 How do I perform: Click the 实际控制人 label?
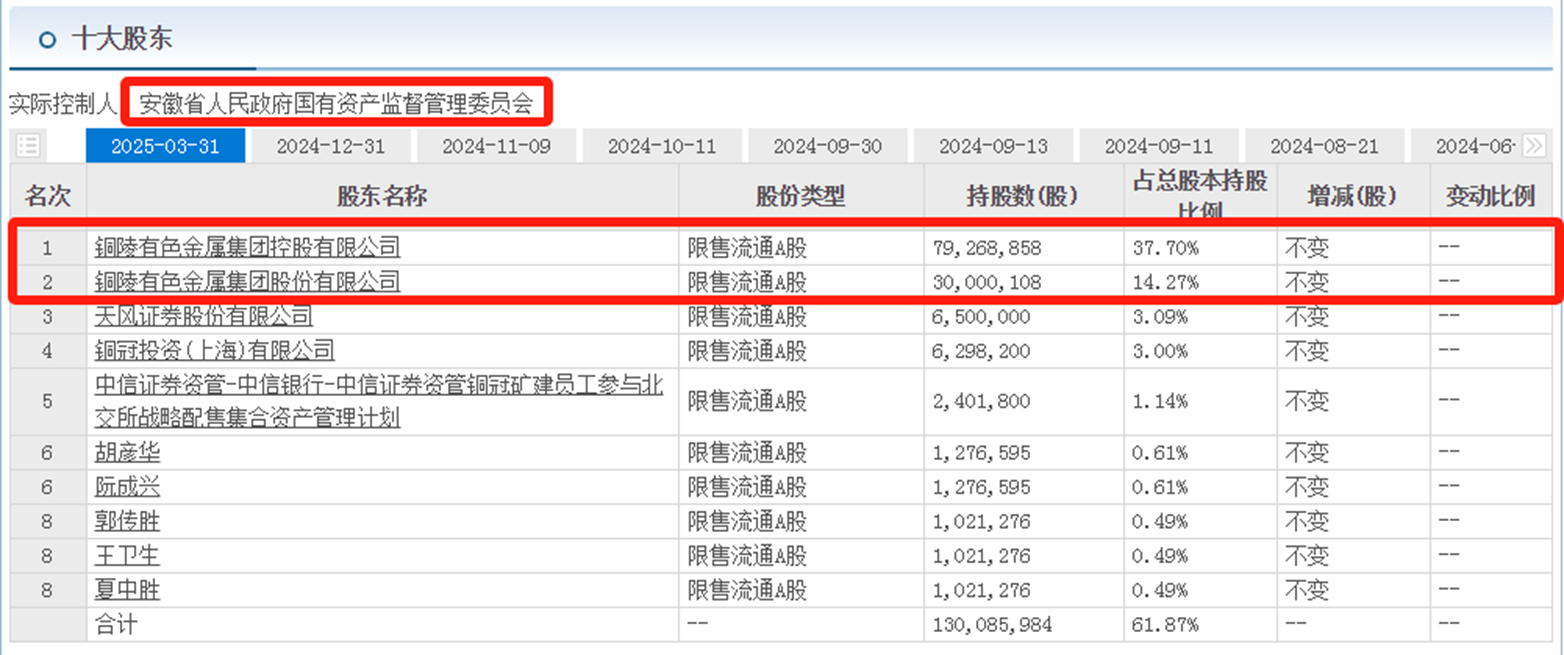[63, 102]
